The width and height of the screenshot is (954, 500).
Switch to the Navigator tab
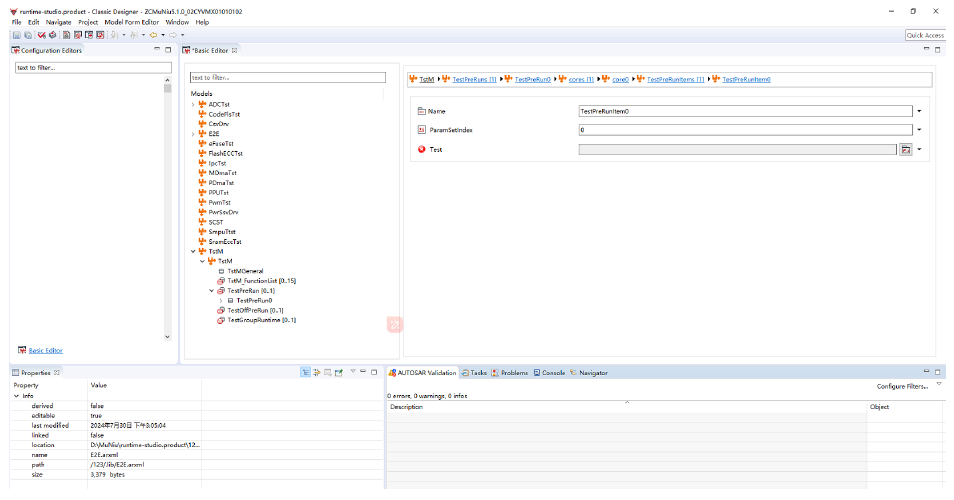pos(589,373)
